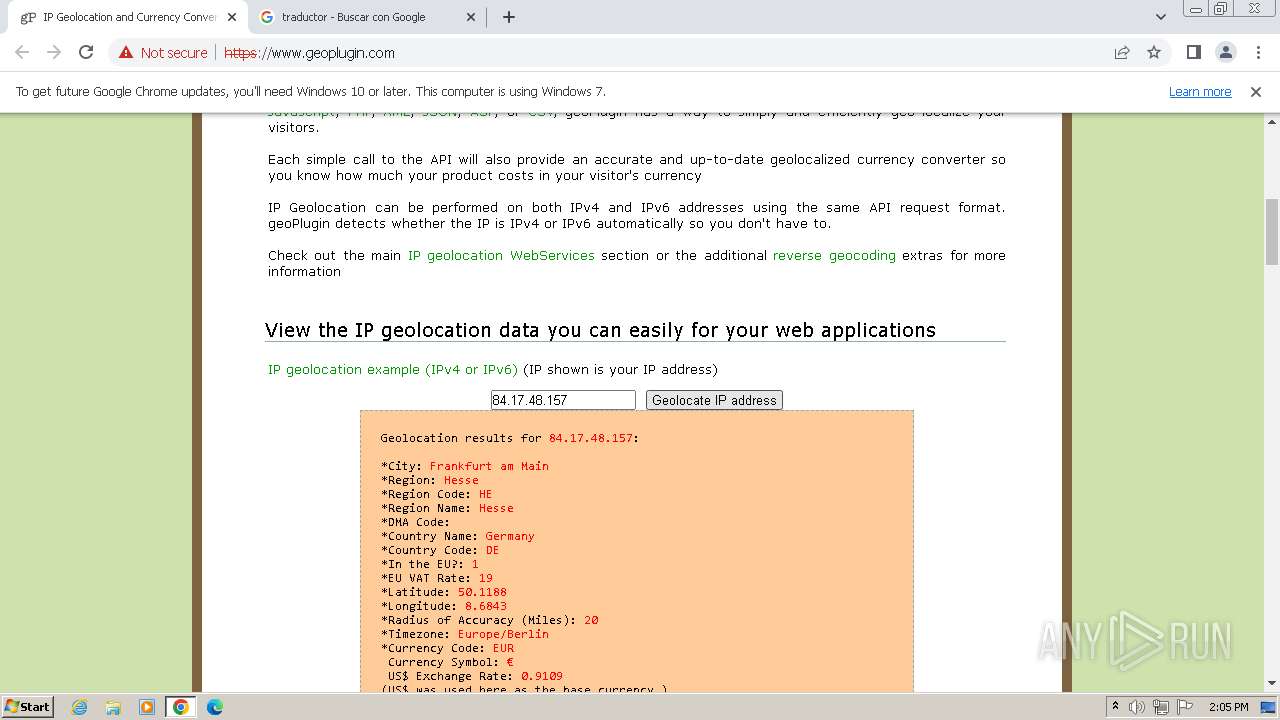Bookmark this tab star icon
1280x720 pixels.
[x=1154, y=53]
